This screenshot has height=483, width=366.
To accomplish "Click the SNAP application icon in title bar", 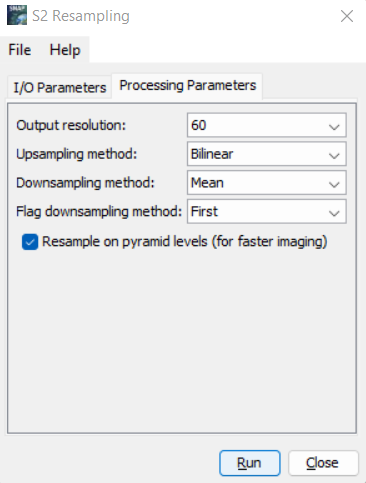I will tap(17, 15).
